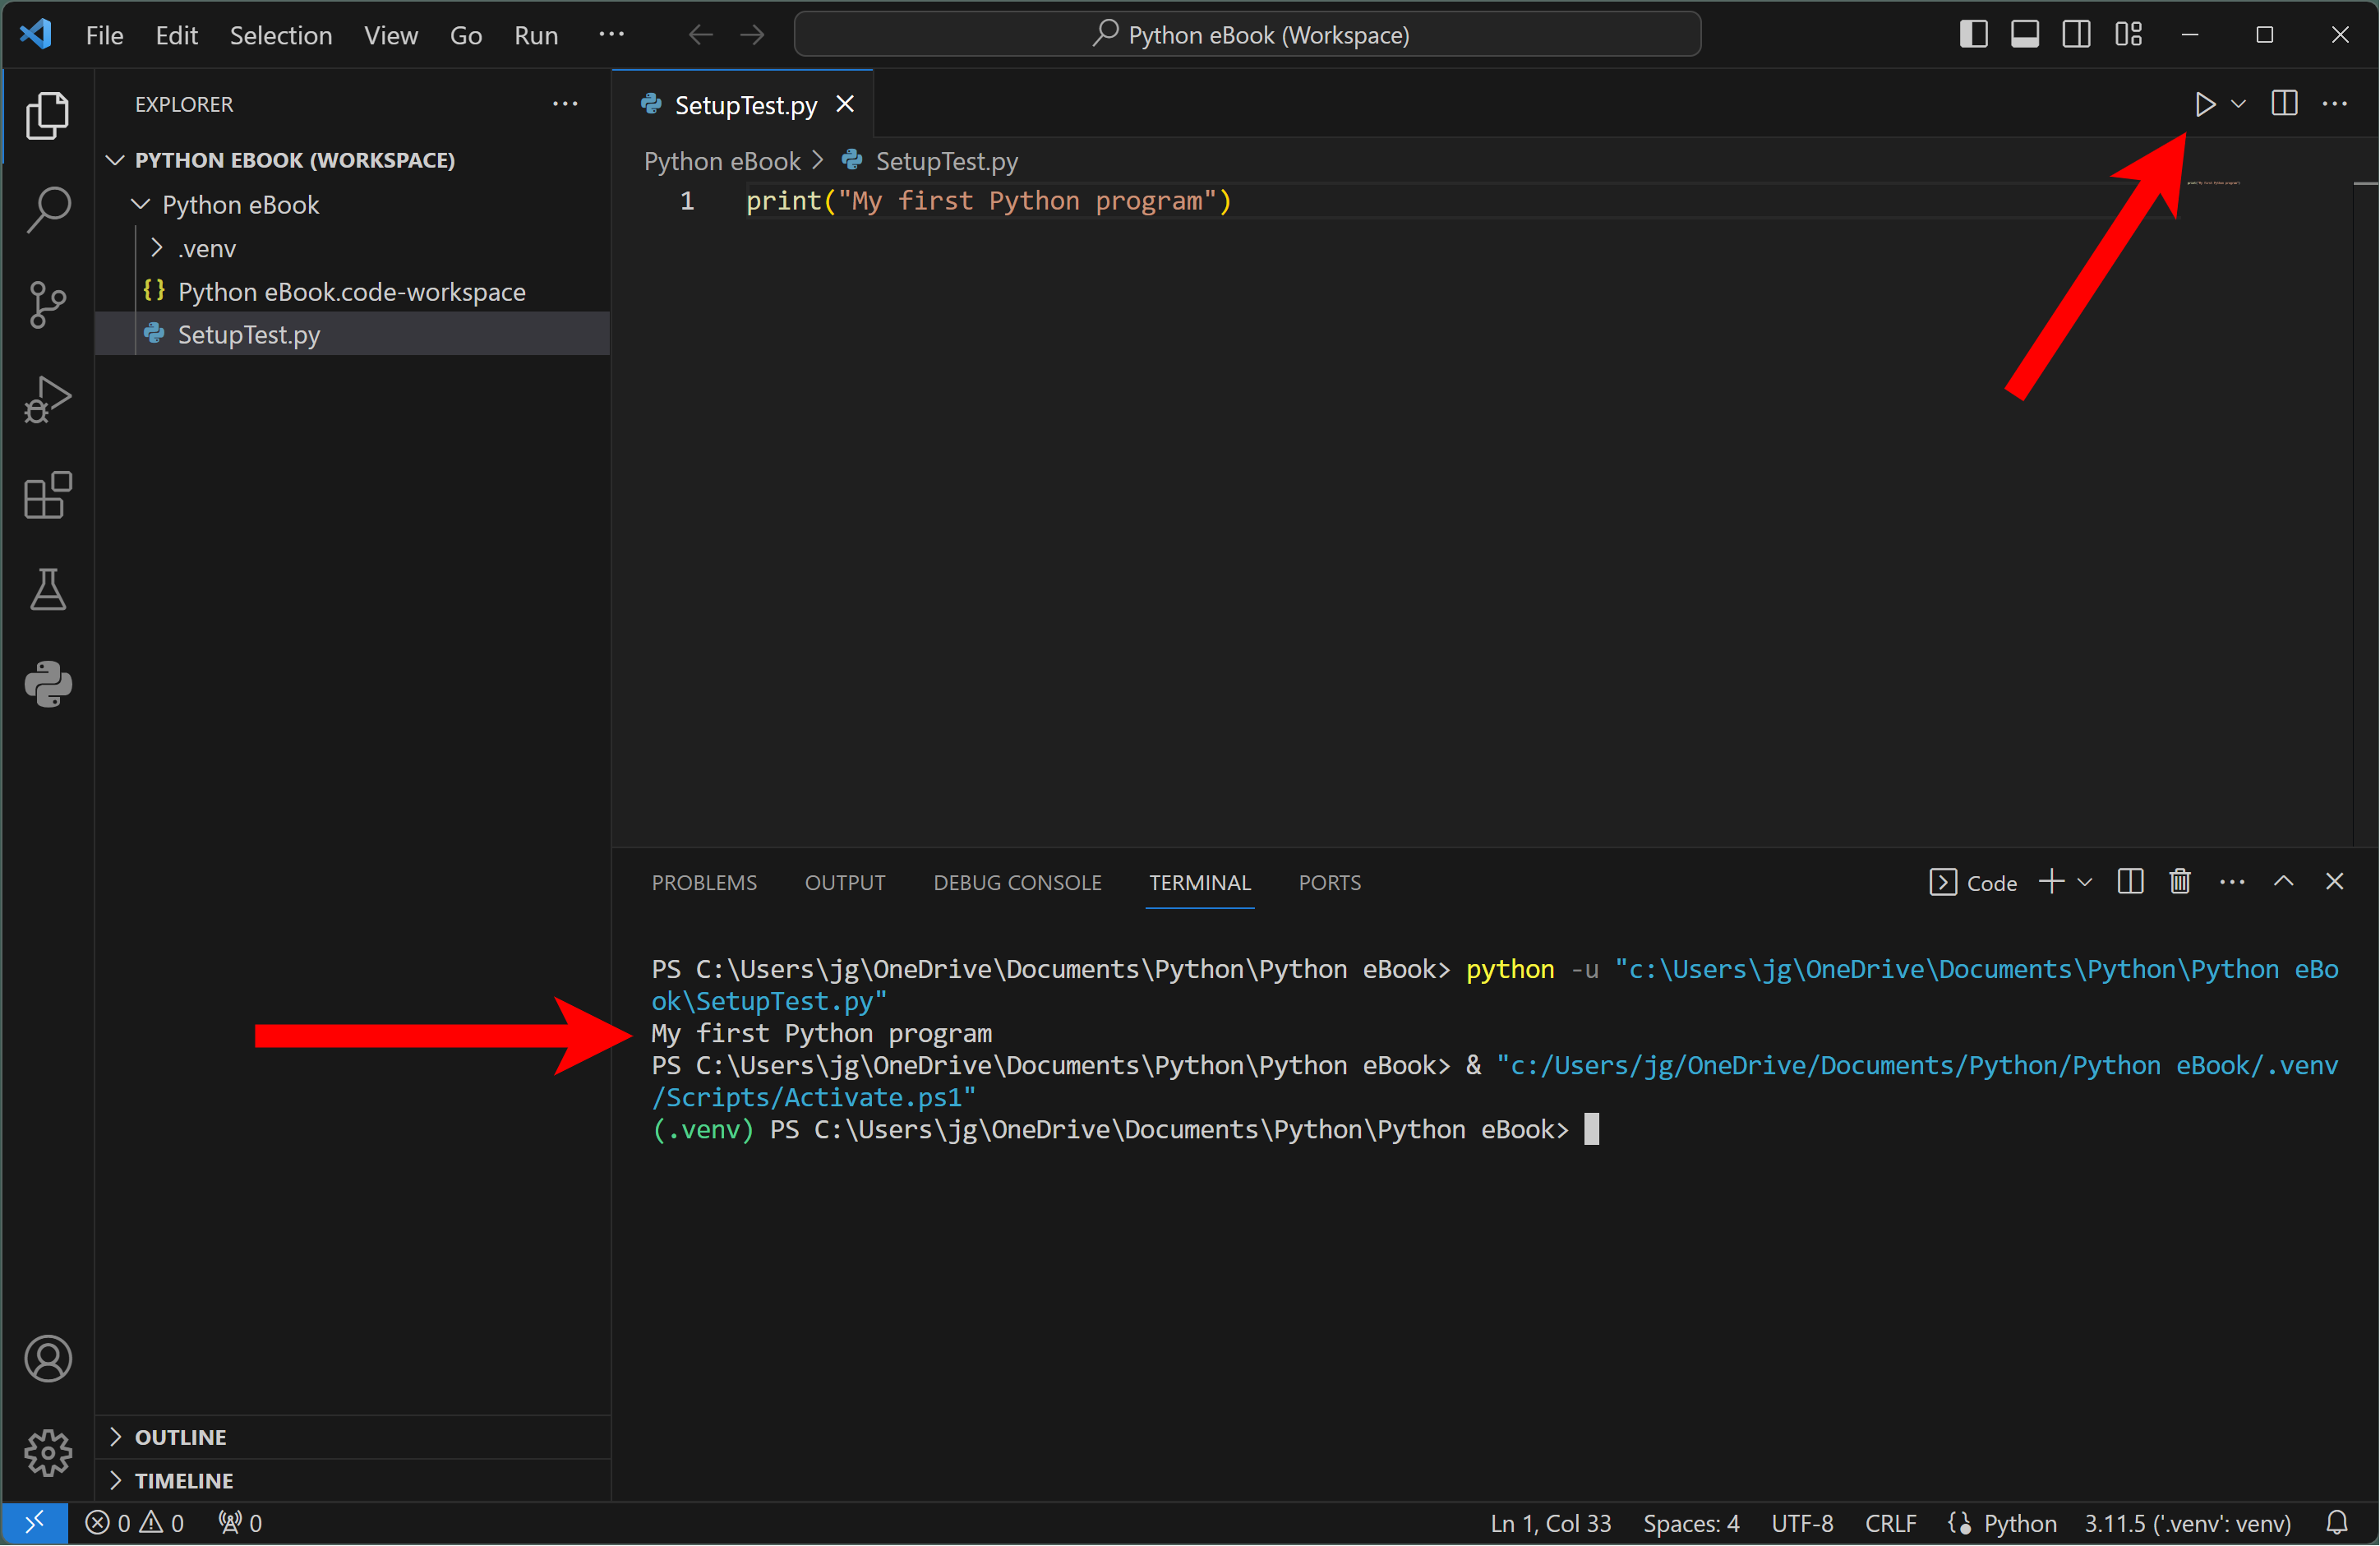Go forward in navigation history
This screenshot has width=2380, height=1546.
[x=752, y=35]
